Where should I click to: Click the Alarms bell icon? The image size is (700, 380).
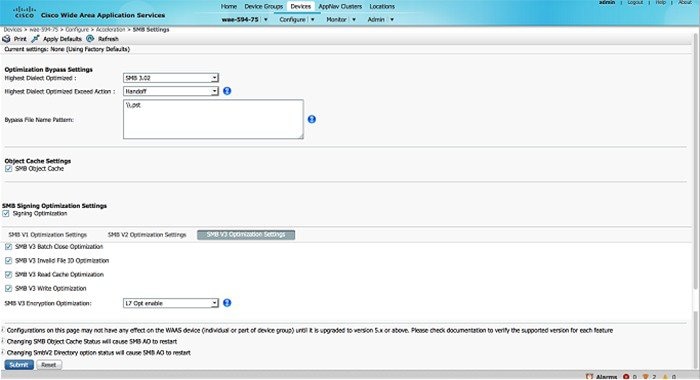click(x=589, y=376)
